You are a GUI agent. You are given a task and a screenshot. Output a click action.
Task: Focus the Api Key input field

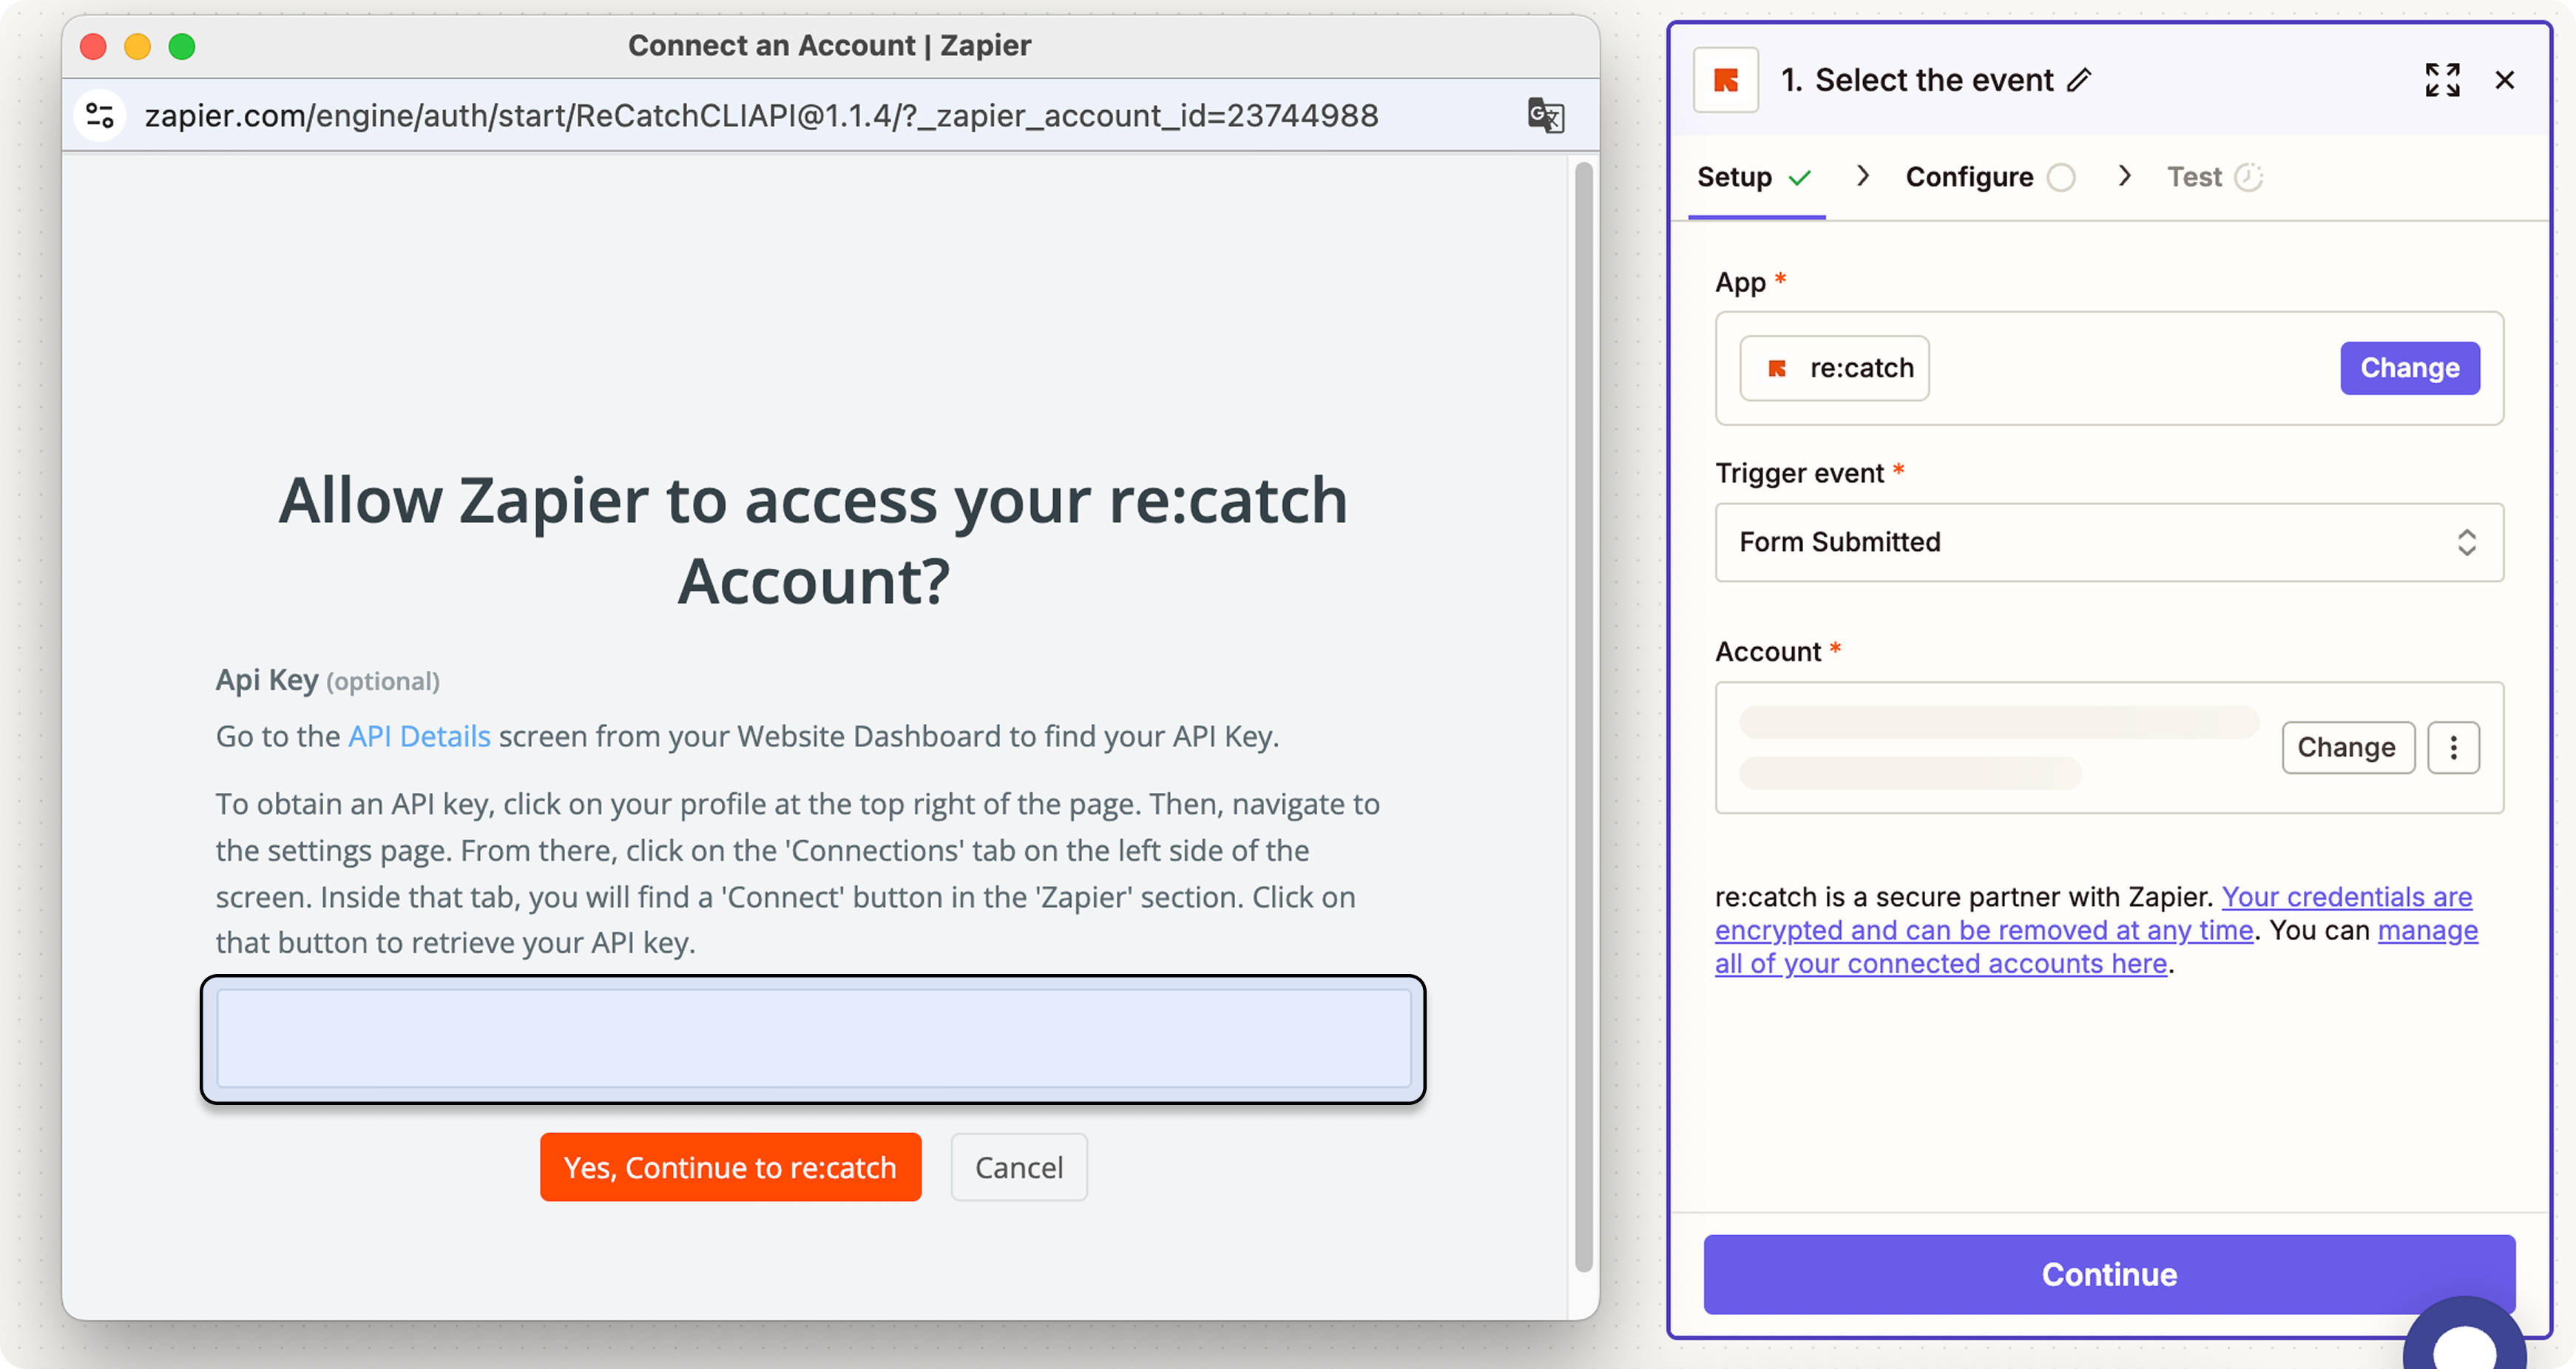tap(813, 1038)
